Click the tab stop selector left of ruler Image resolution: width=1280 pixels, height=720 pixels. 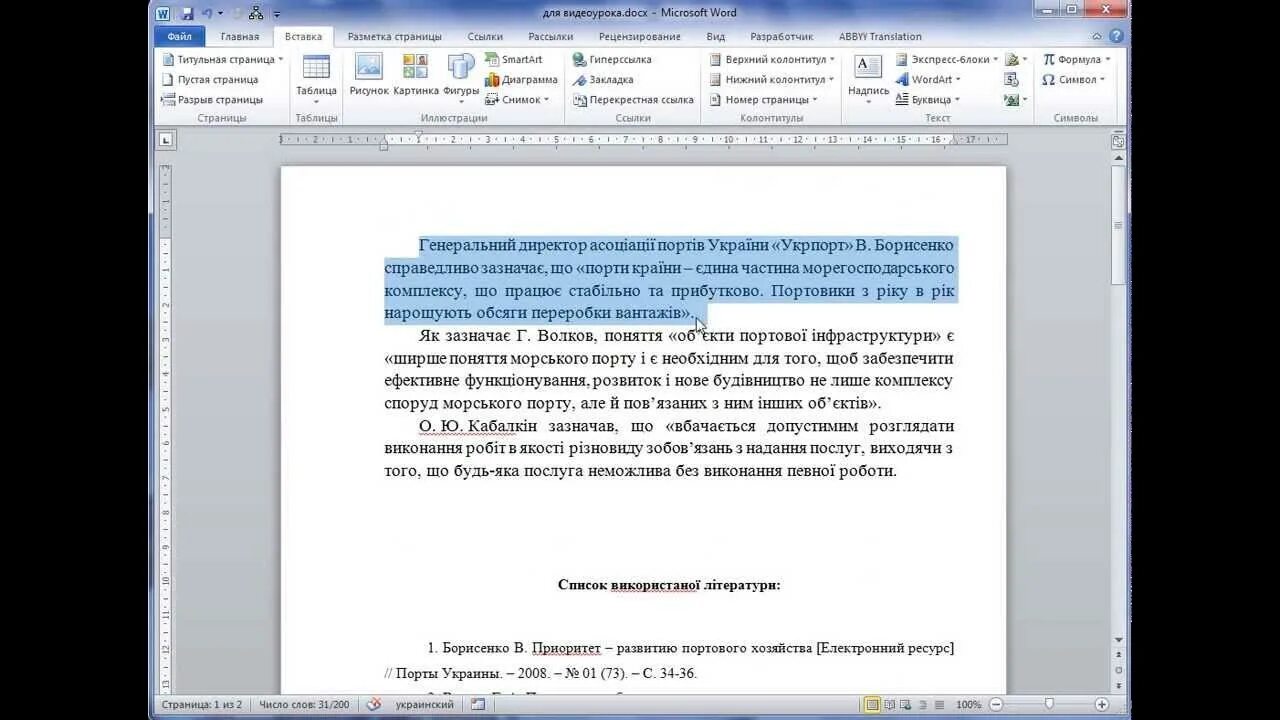click(165, 140)
